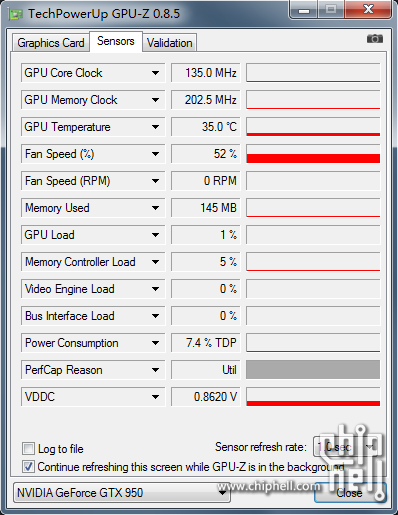The width and height of the screenshot is (398, 515).
Task: Expand the GPU Temperature sensor dropdown
Action: 155,127
